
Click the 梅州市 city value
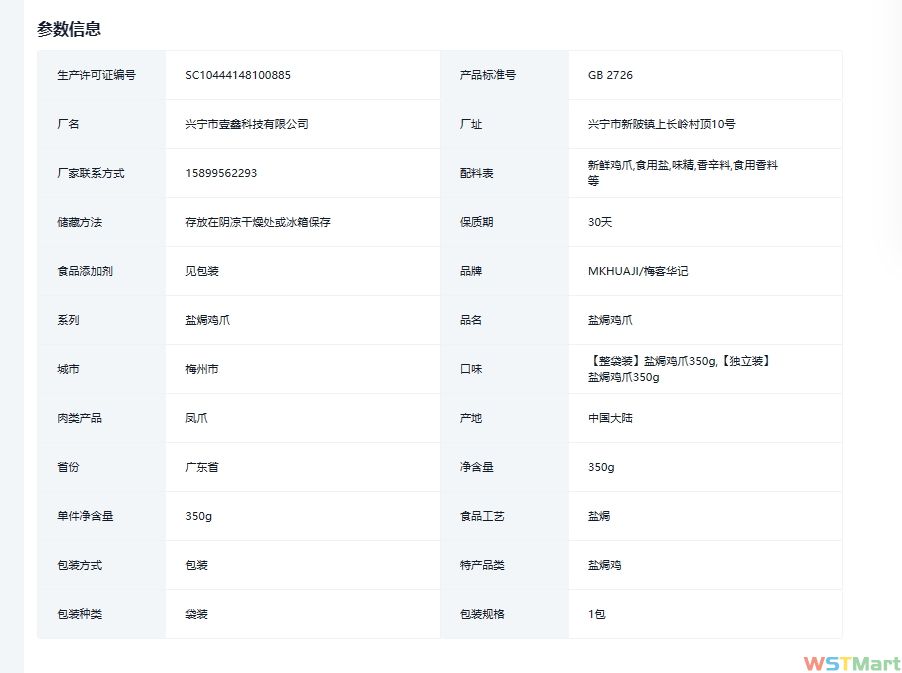pos(202,369)
